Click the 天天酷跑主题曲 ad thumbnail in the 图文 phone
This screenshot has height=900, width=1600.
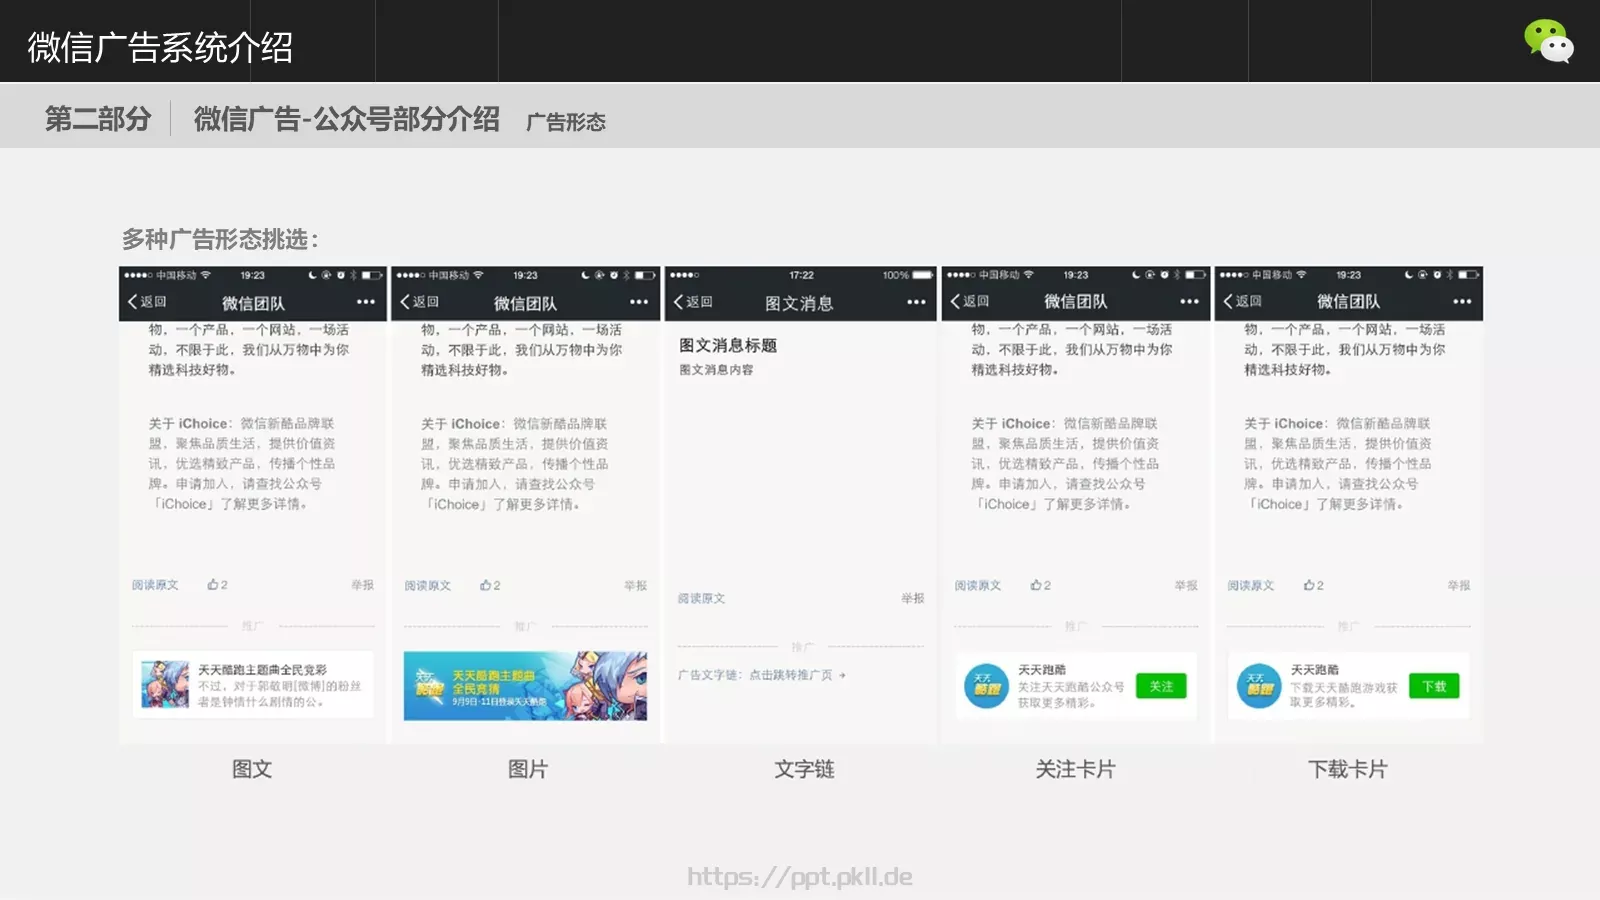(x=165, y=685)
